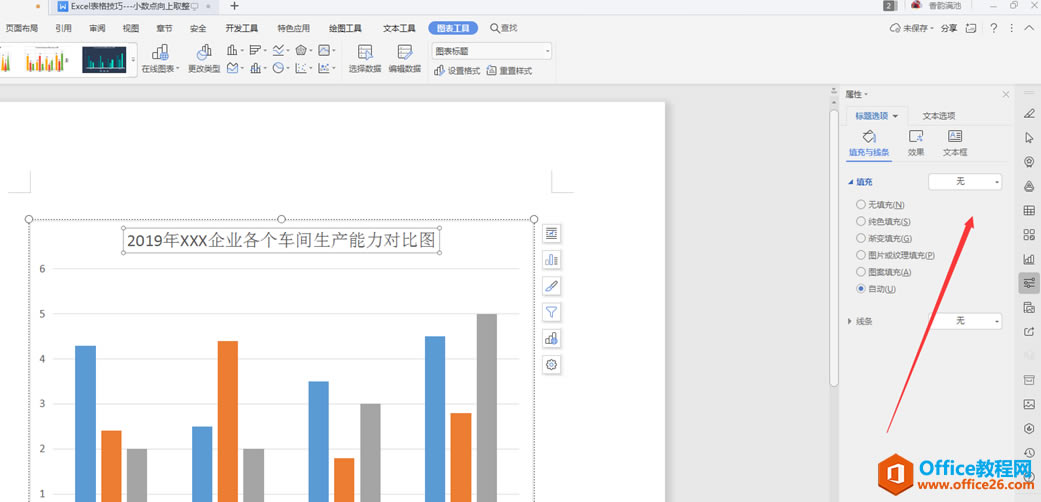Select 无填充(N) no fill option
The width and height of the screenshot is (1041, 502).
point(880,205)
